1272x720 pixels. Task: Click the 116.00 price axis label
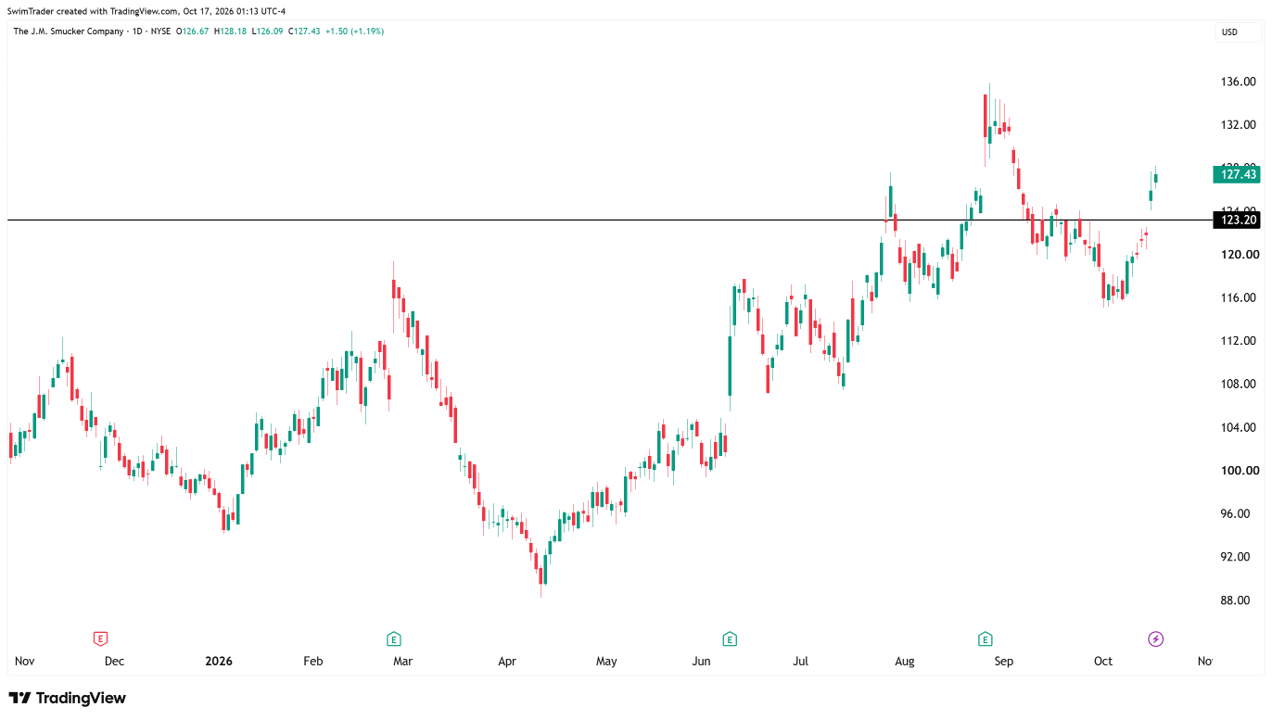[x=1239, y=298]
